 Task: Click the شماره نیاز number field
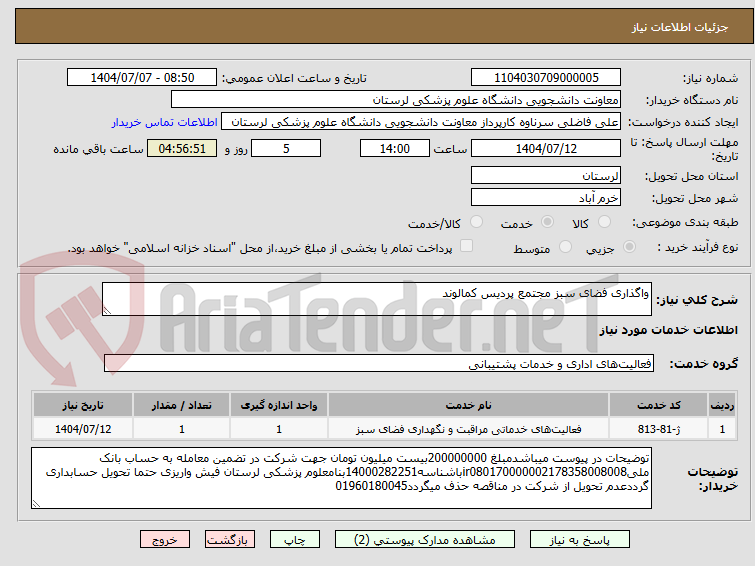tap(546, 77)
